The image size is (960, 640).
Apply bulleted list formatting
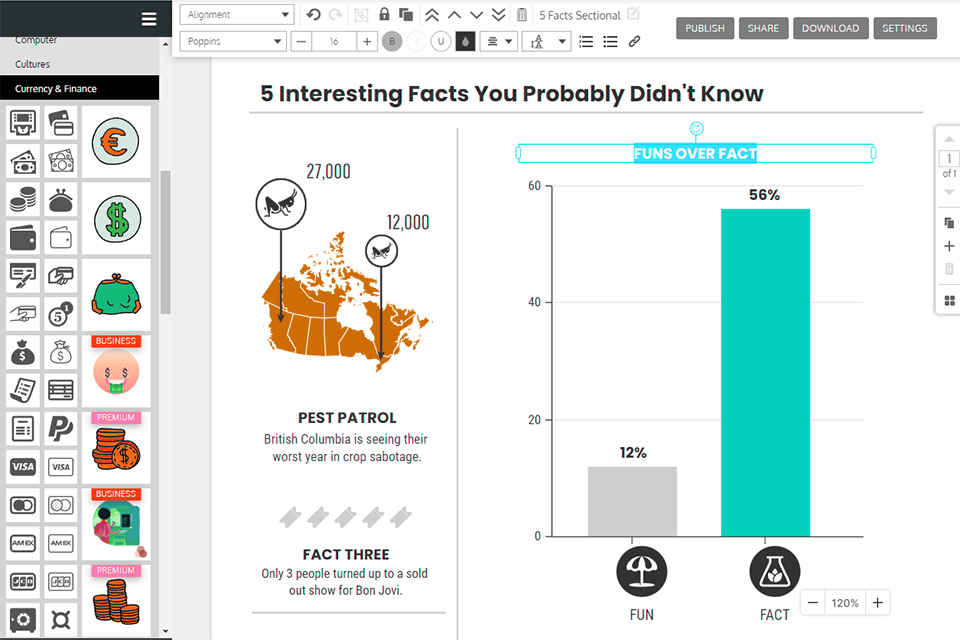(x=610, y=42)
